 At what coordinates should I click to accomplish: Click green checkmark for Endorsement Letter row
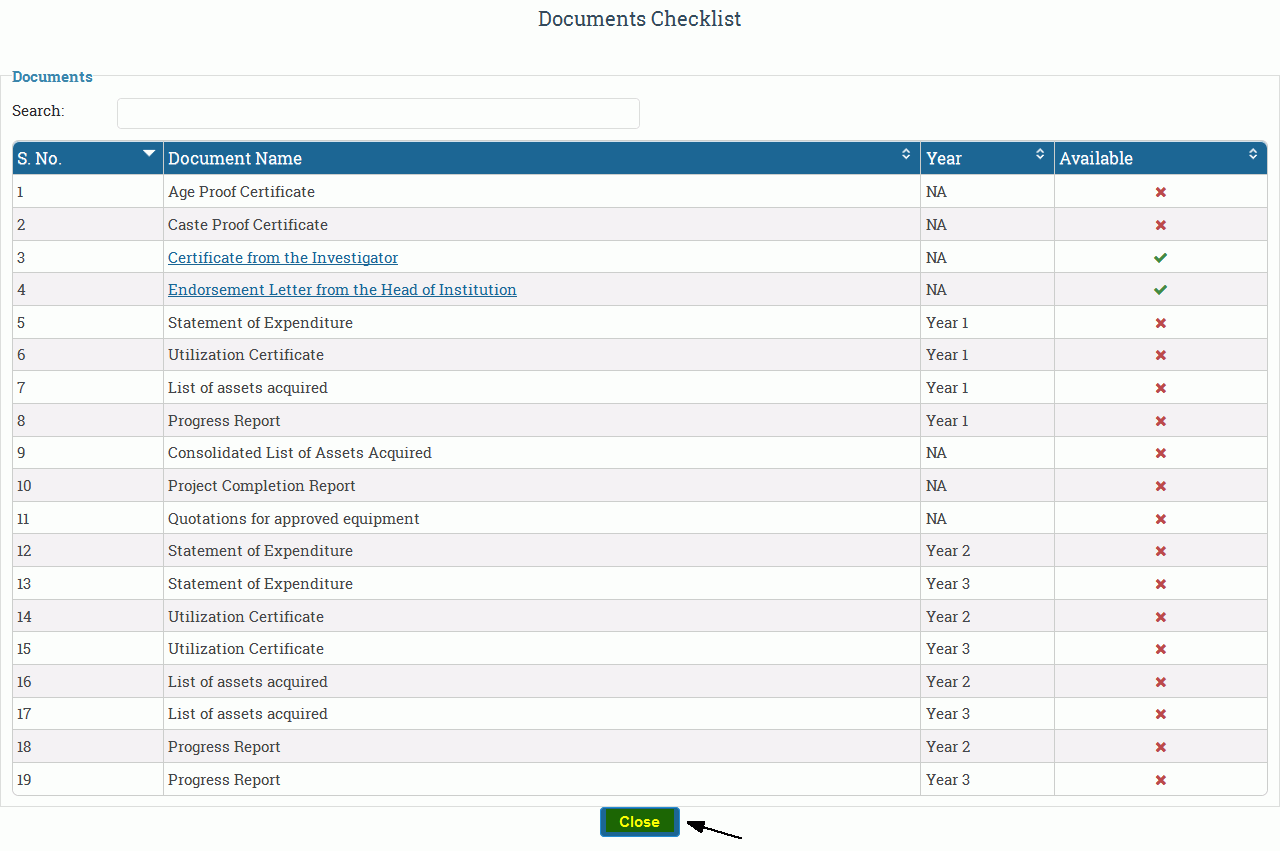(1161, 290)
